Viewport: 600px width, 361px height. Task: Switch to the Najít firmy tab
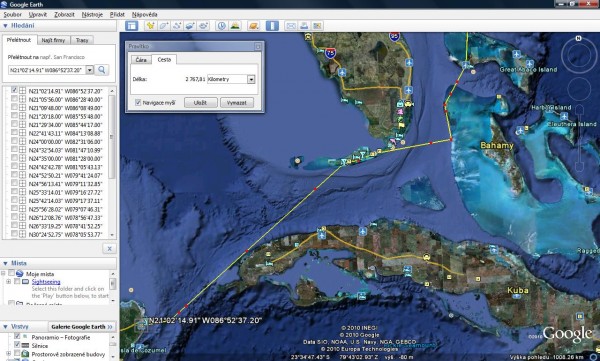coord(54,40)
